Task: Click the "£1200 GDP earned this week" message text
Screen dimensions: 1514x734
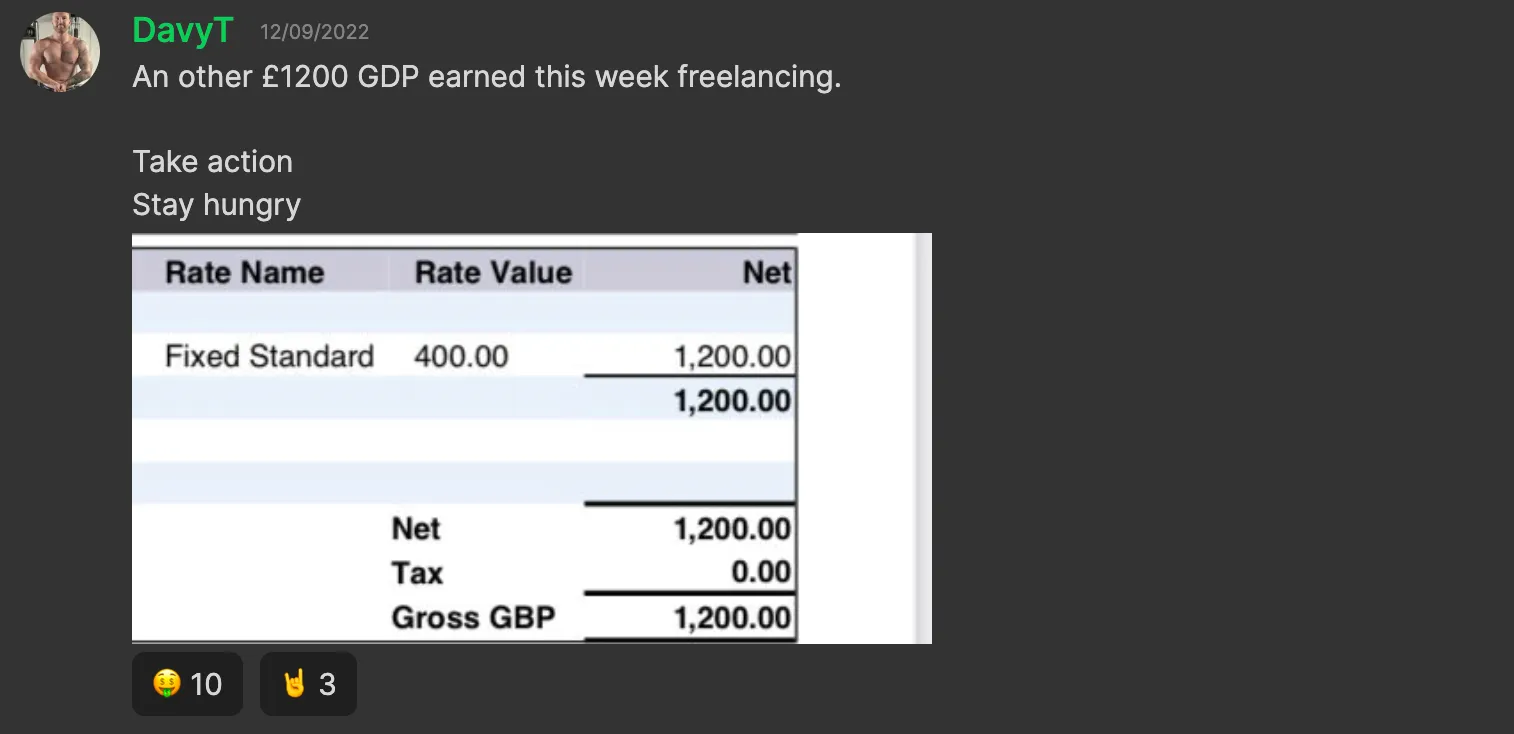Action: coord(465,77)
